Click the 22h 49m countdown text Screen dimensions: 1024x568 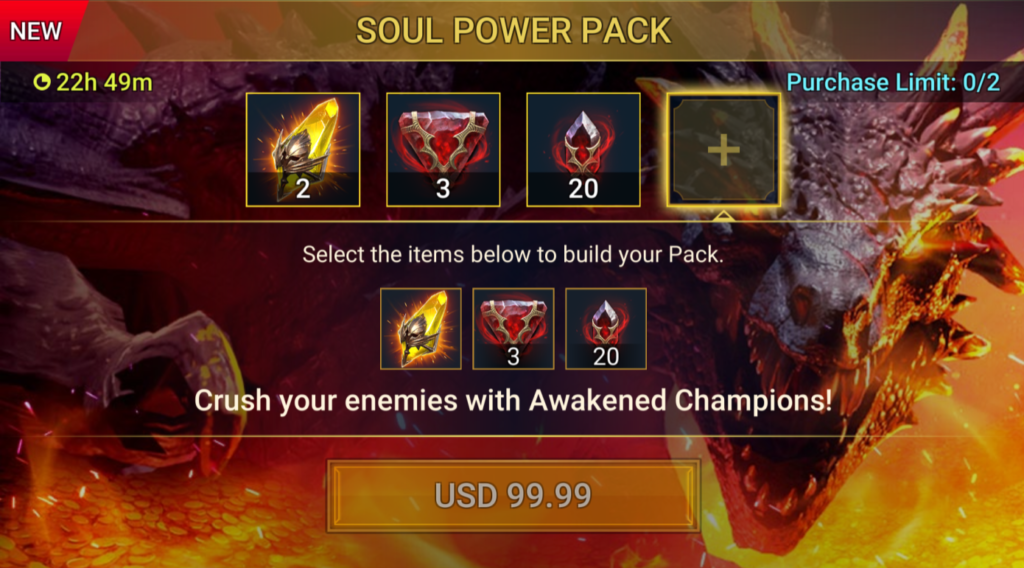pos(104,83)
